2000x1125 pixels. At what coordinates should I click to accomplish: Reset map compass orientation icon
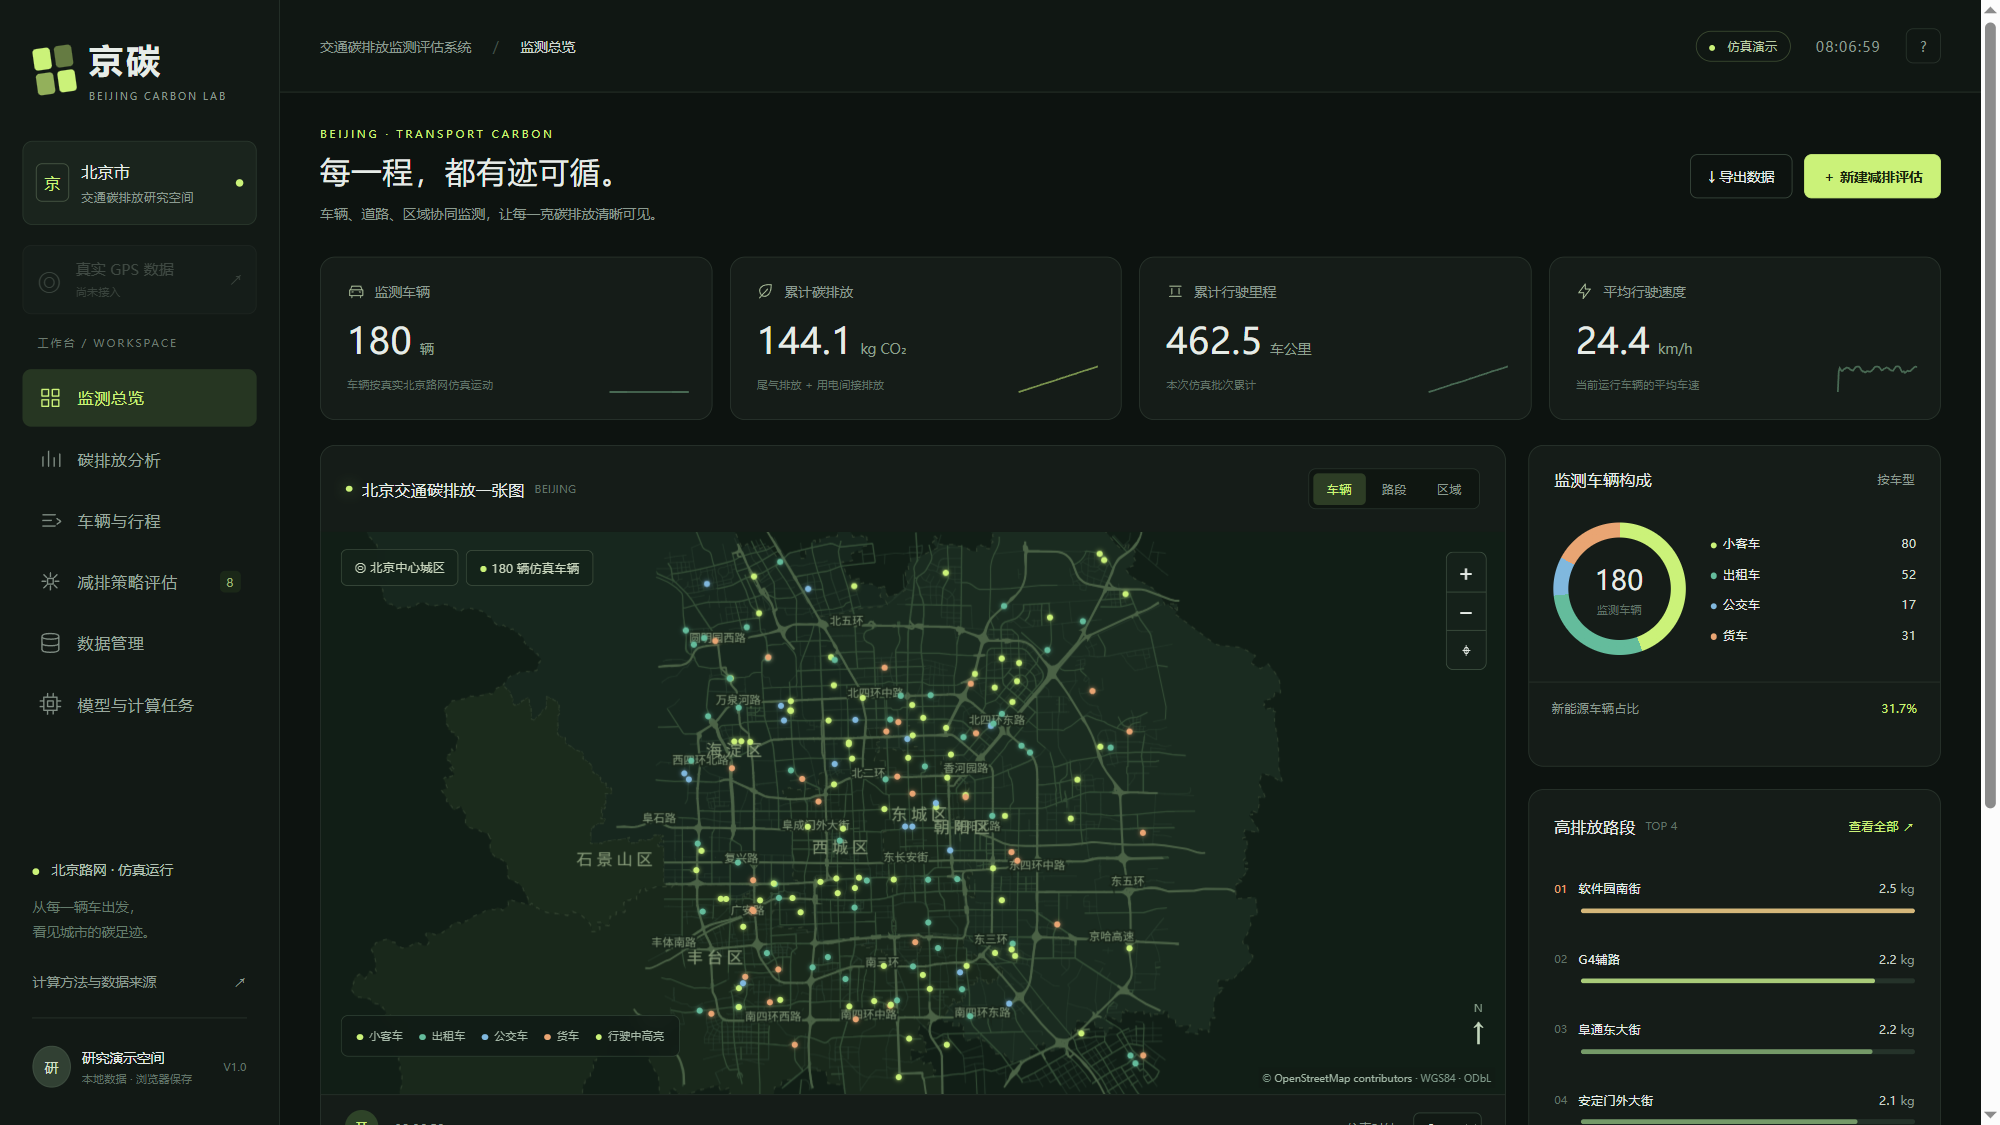1466,651
